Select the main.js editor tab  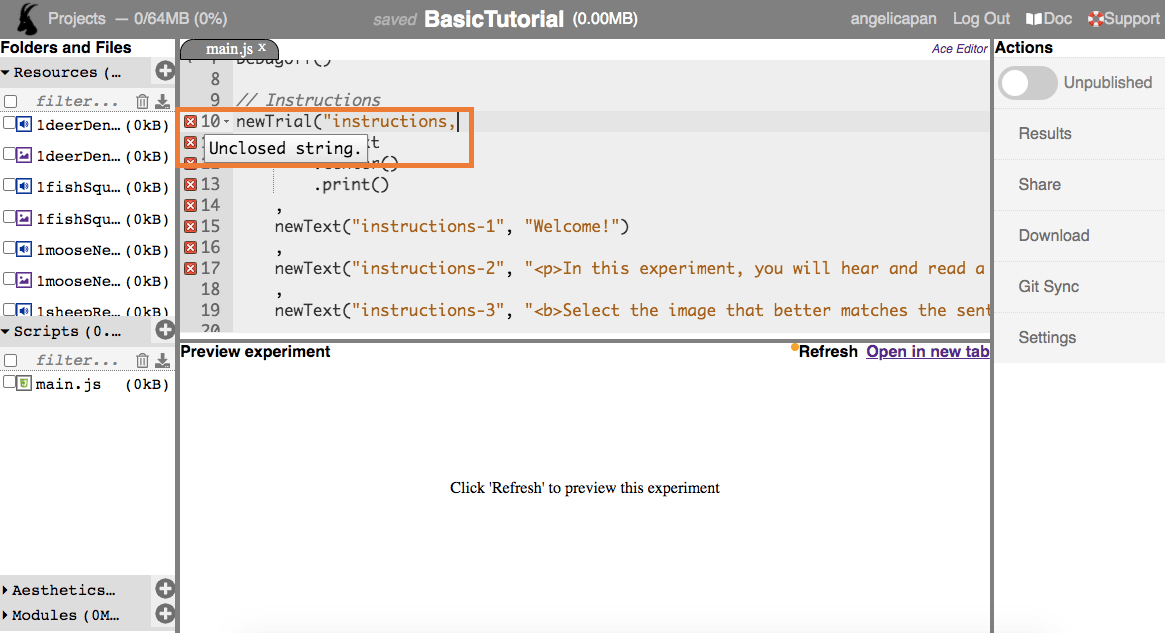[228, 47]
